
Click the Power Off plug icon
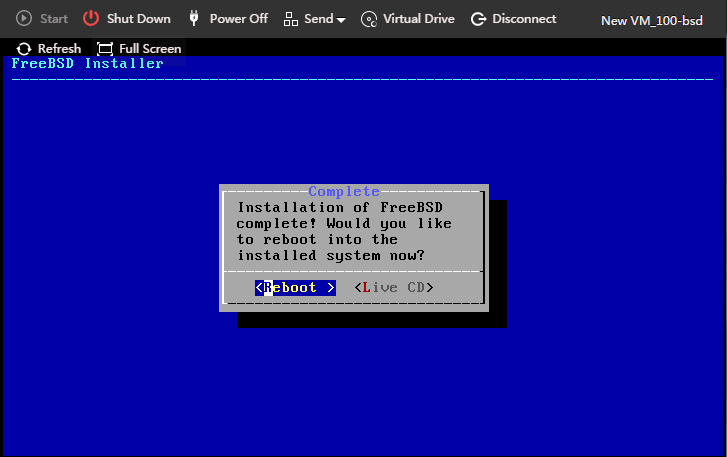click(194, 19)
